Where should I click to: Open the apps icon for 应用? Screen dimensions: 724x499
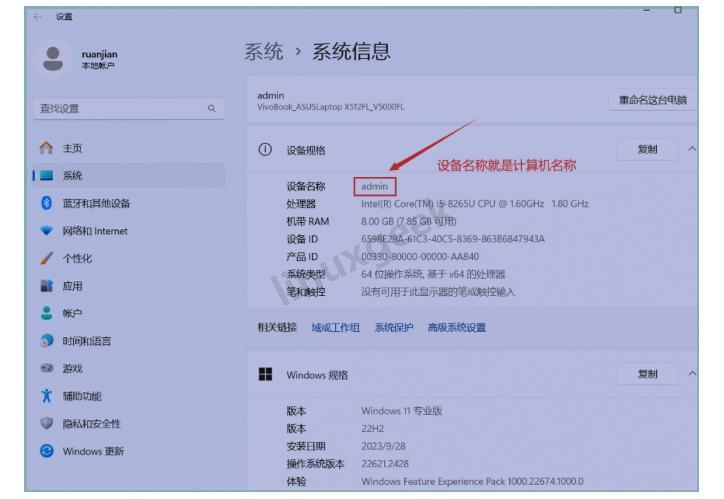[x=46, y=286]
